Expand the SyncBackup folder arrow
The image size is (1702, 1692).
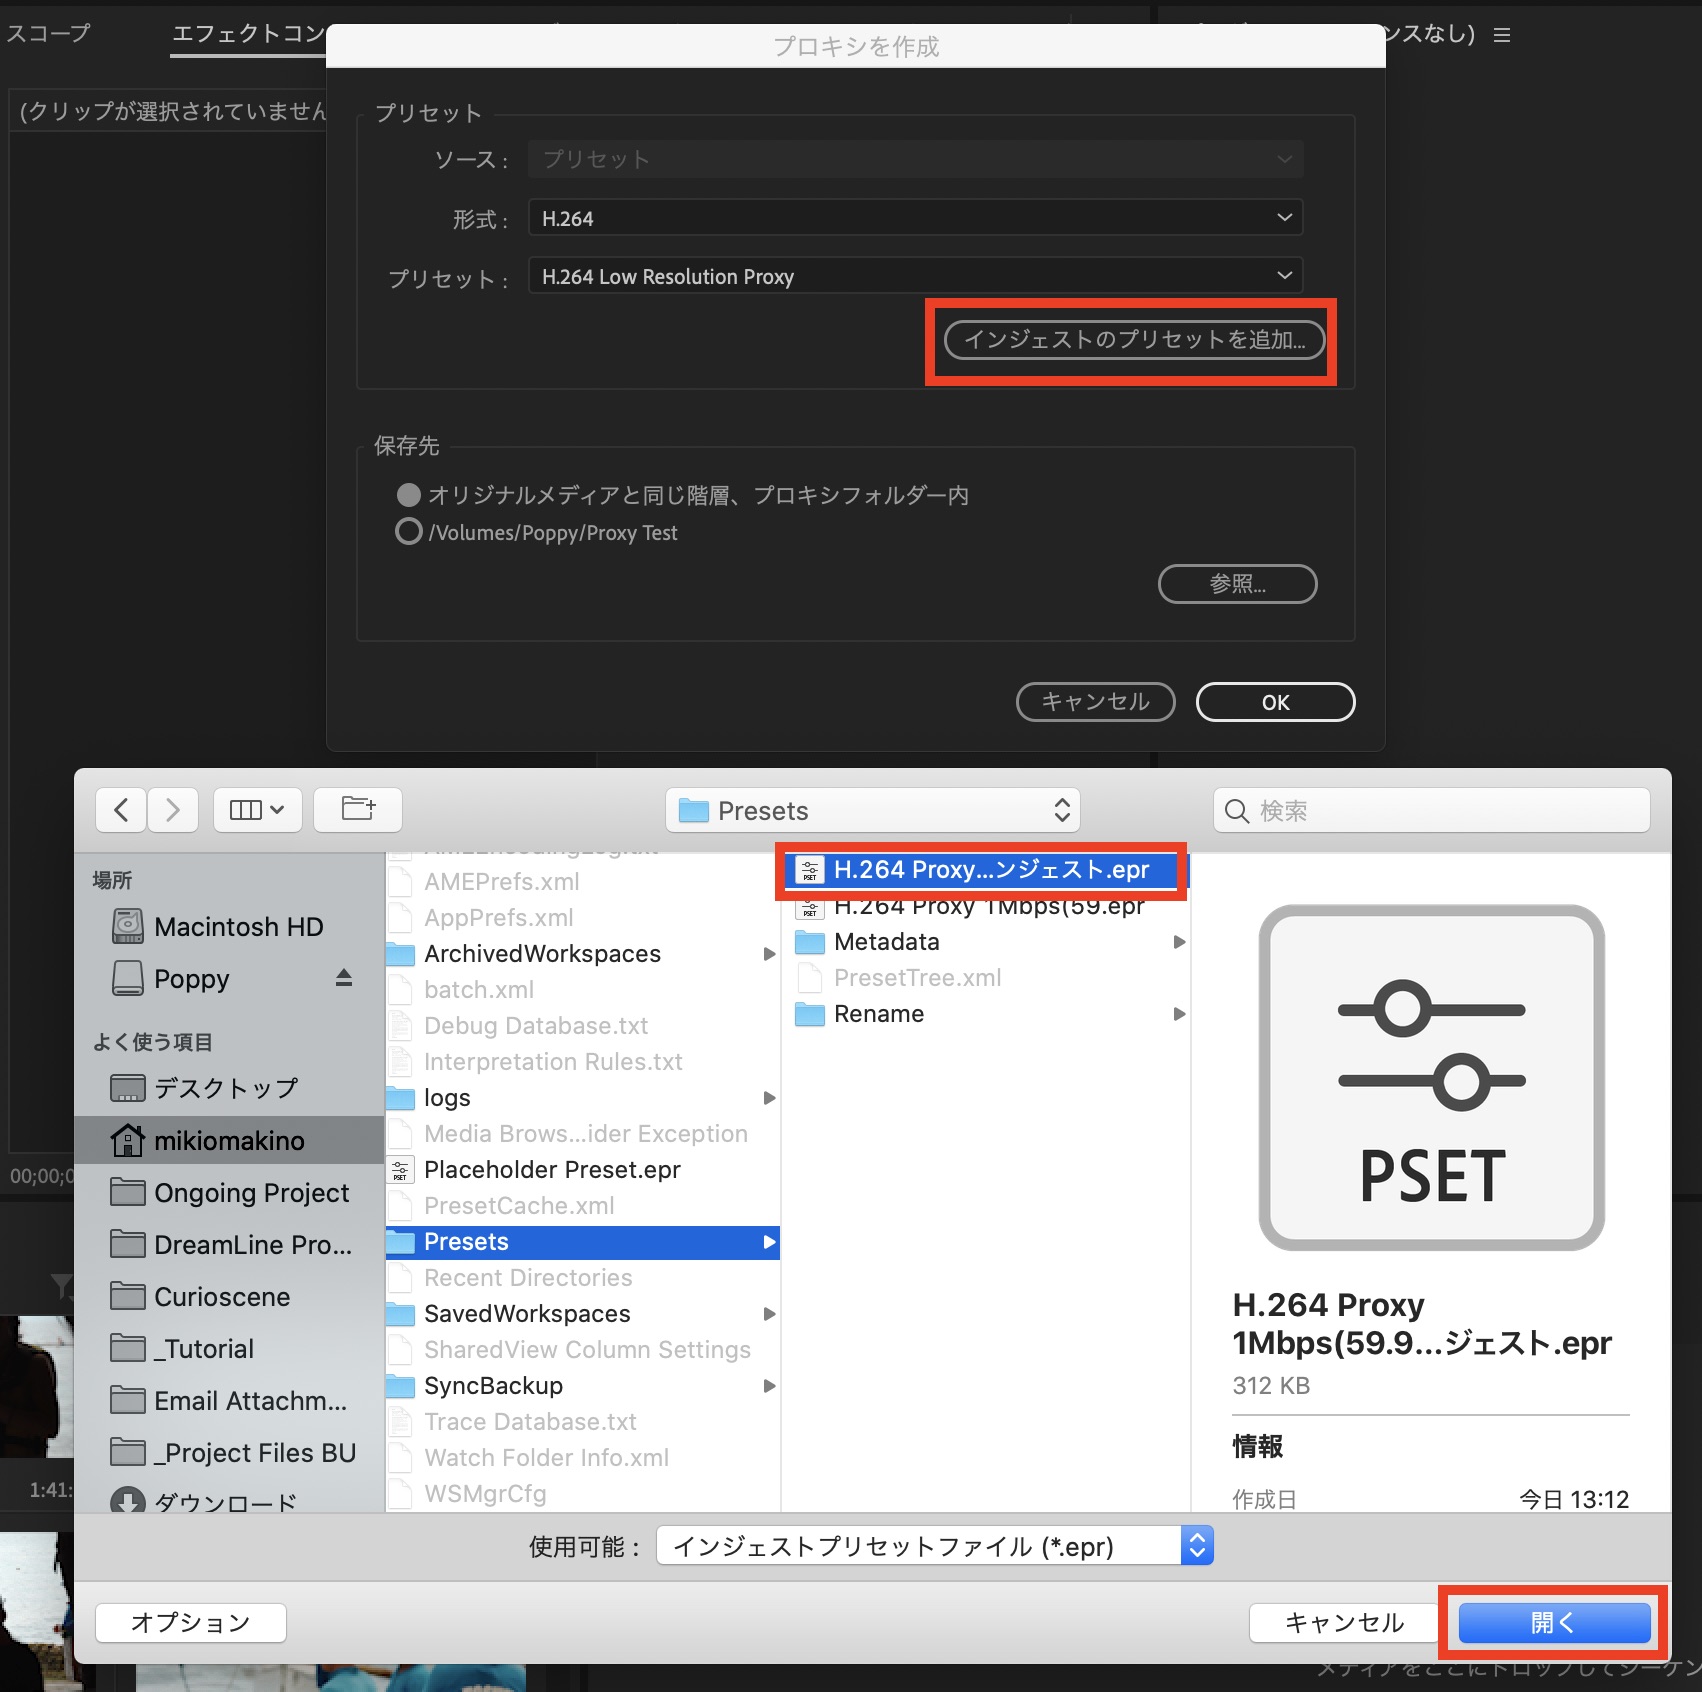(x=769, y=1386)
